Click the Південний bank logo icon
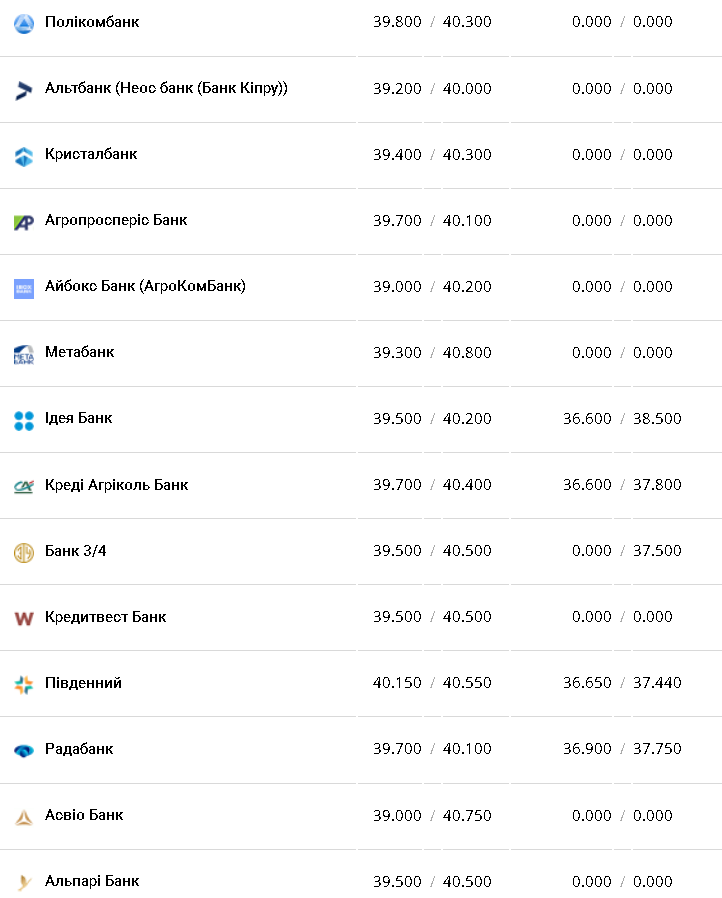The height and width of the screenshot is (898, 722). click(x=24, y=684)
